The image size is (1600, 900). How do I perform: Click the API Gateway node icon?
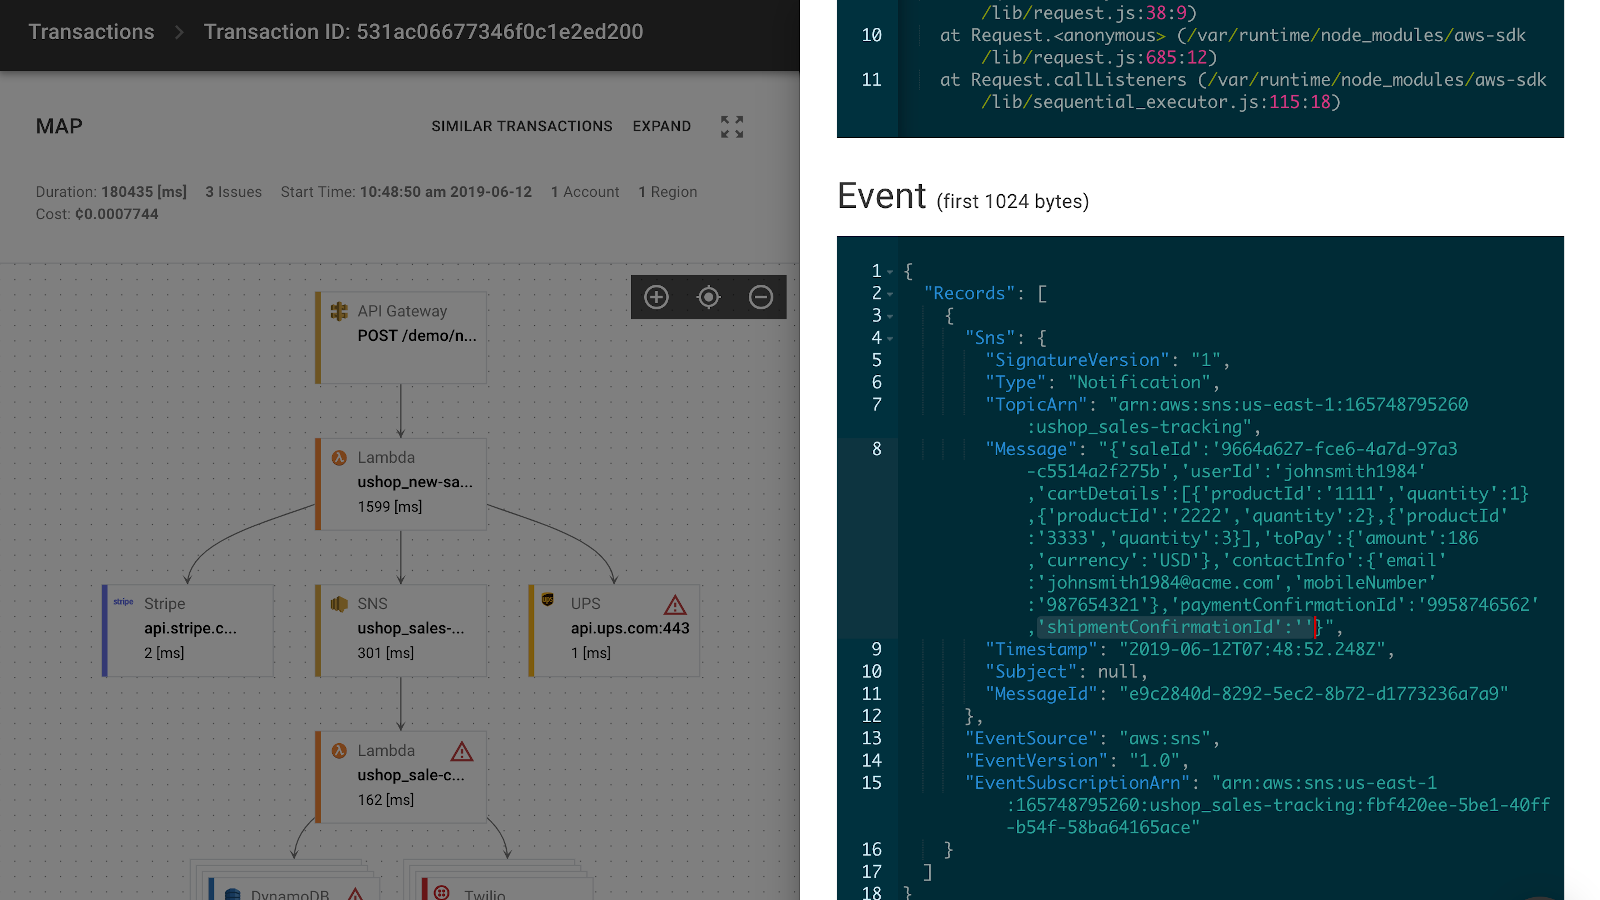point(339,311)
